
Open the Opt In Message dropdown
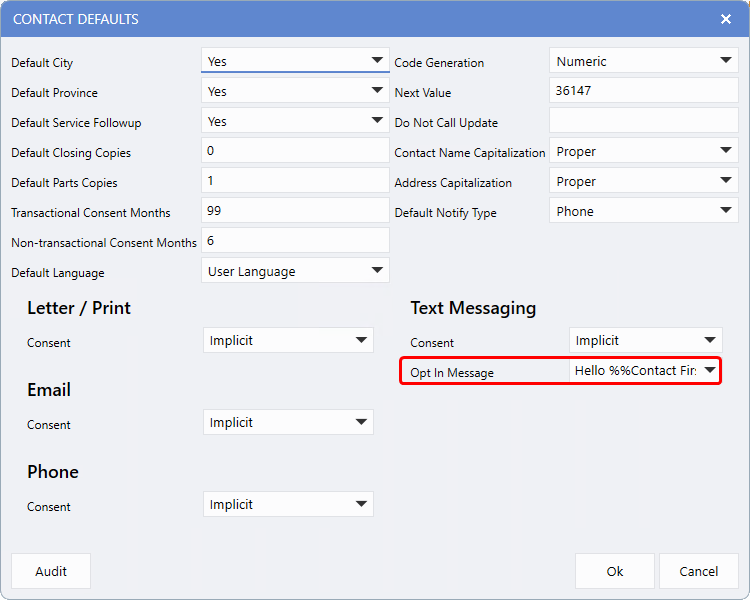[645, 371]
